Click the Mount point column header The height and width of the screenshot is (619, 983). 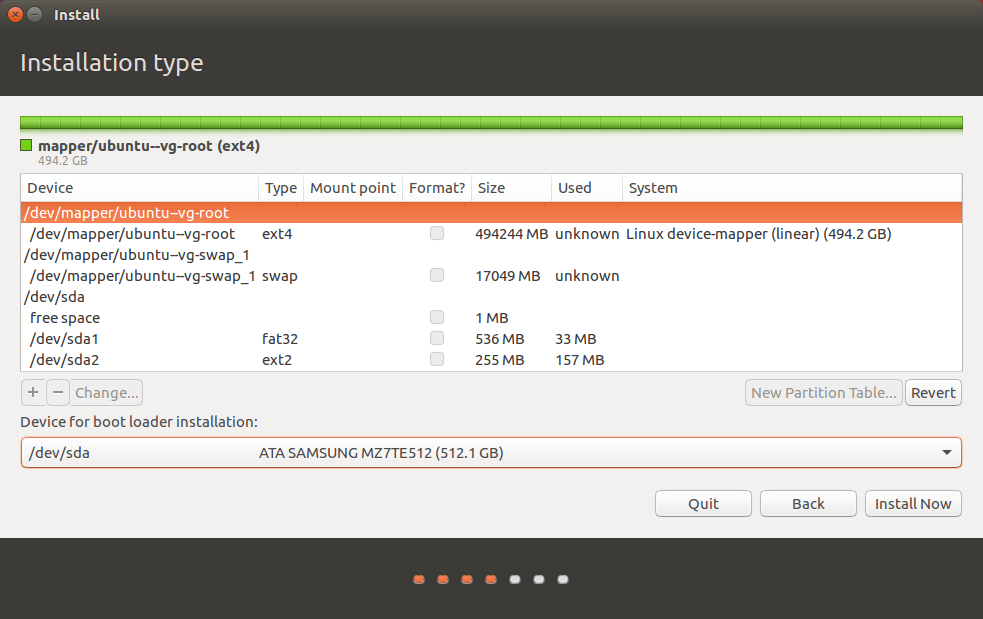pos(352,188)
